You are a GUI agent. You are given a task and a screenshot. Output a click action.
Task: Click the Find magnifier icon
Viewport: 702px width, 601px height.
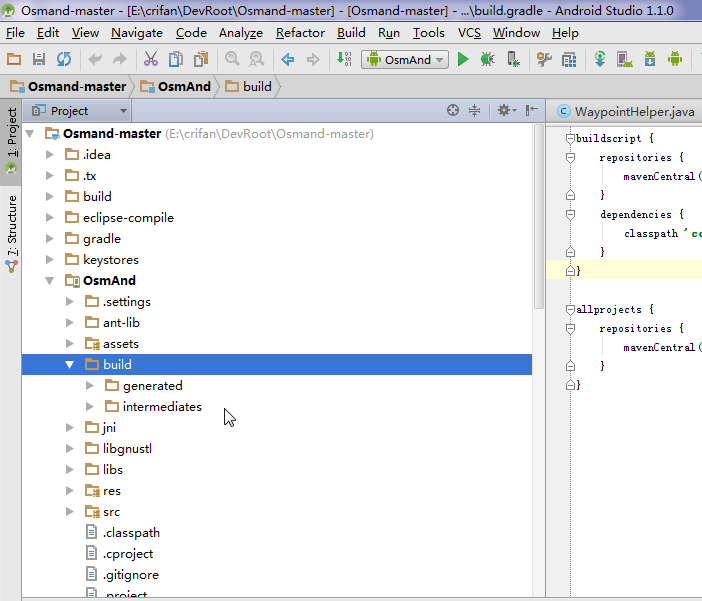232,59
